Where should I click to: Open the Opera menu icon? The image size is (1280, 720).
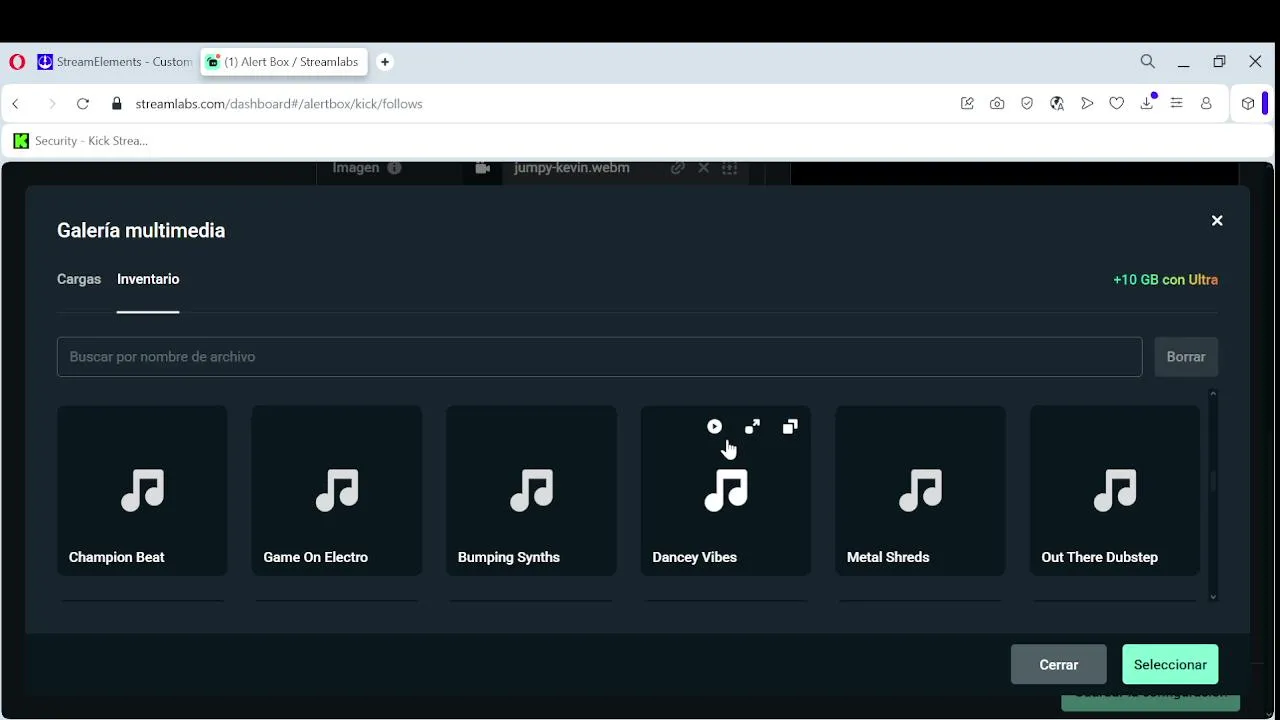17,62
